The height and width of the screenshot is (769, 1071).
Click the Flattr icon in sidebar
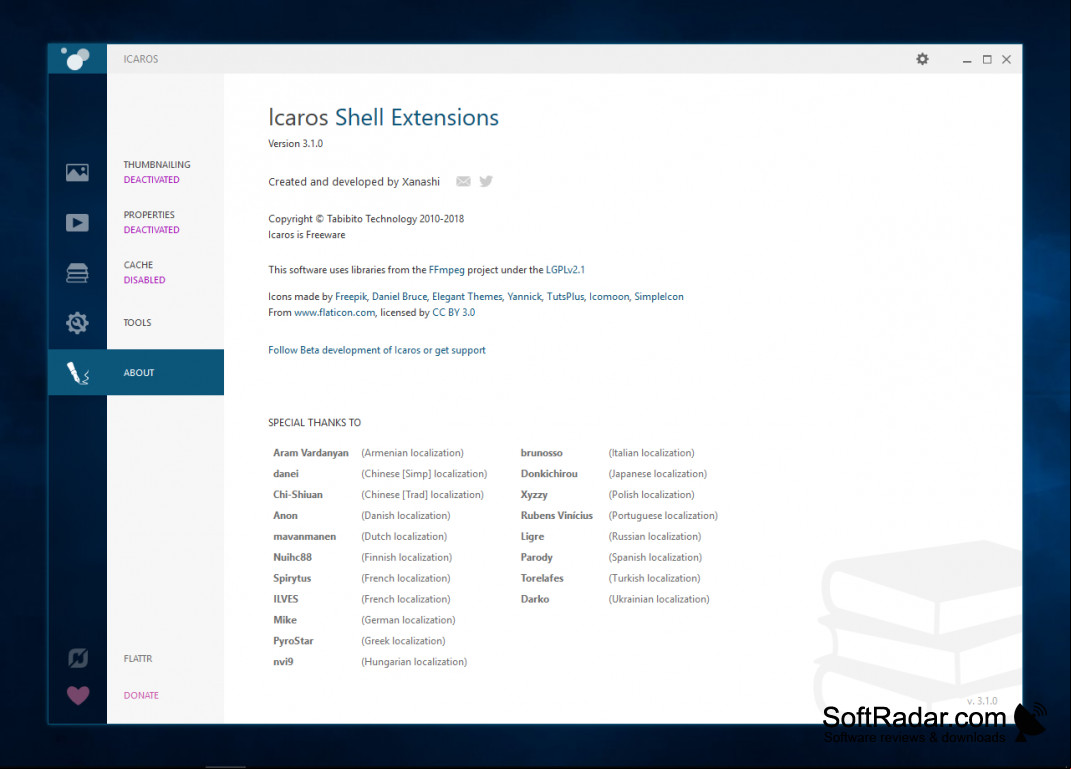coord(78,658)
